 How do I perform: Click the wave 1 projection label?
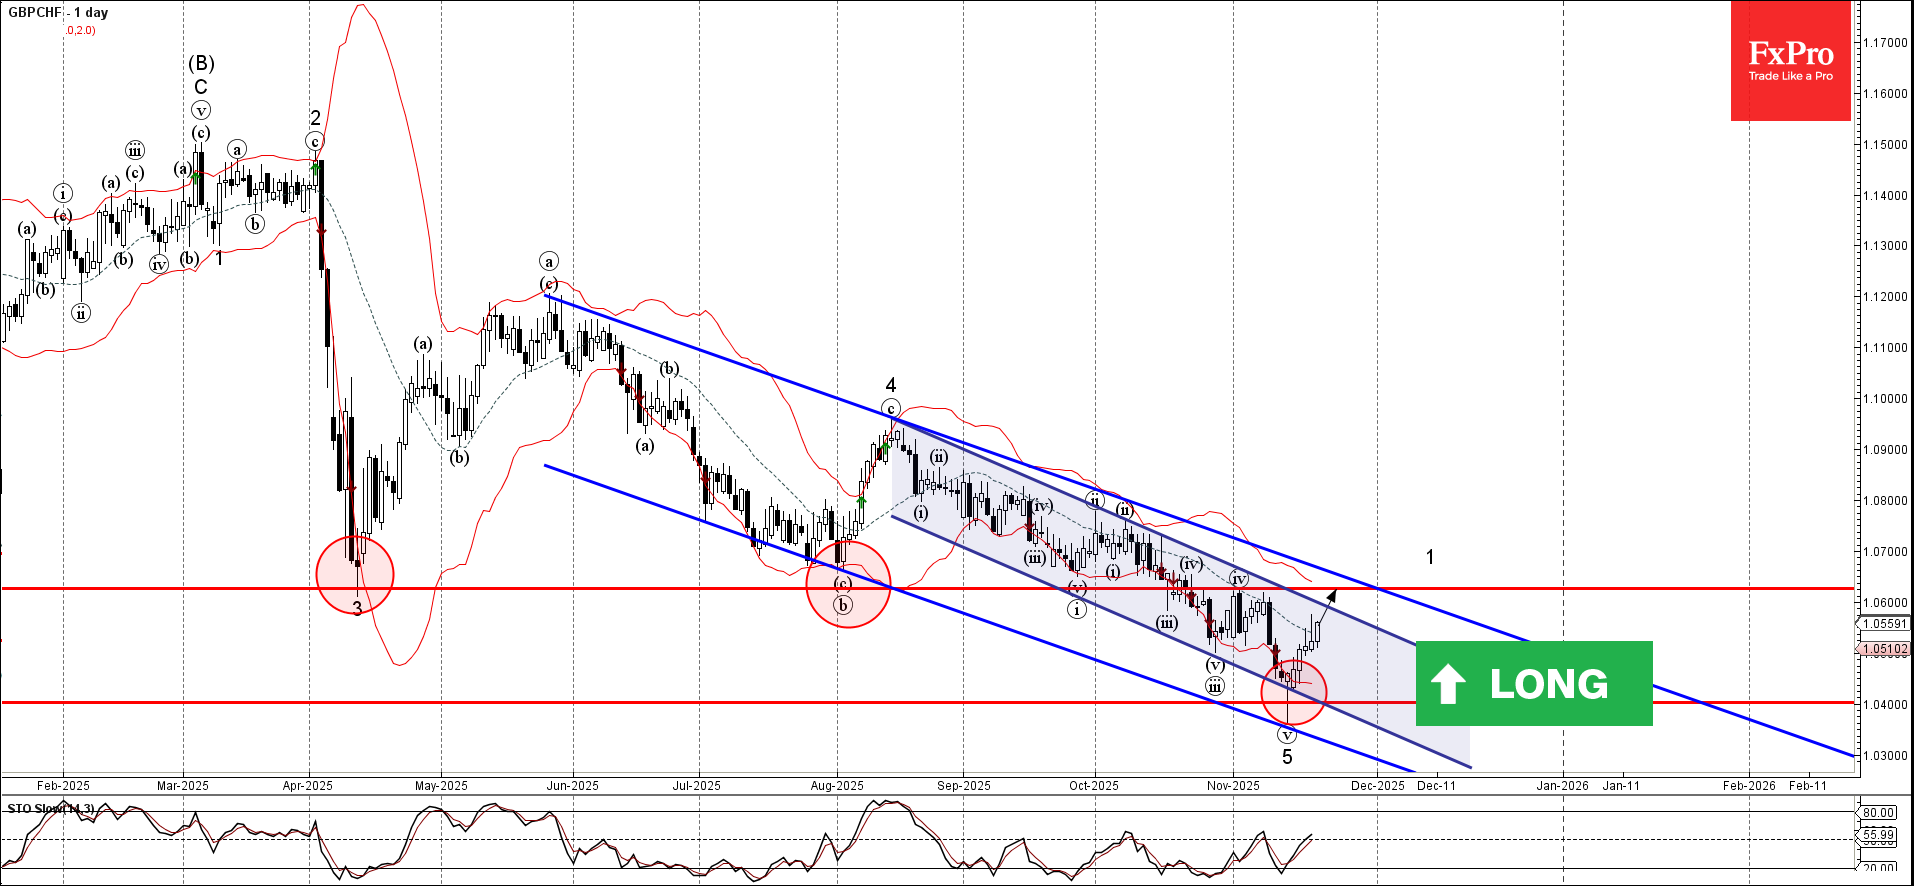coord(1430,557)
